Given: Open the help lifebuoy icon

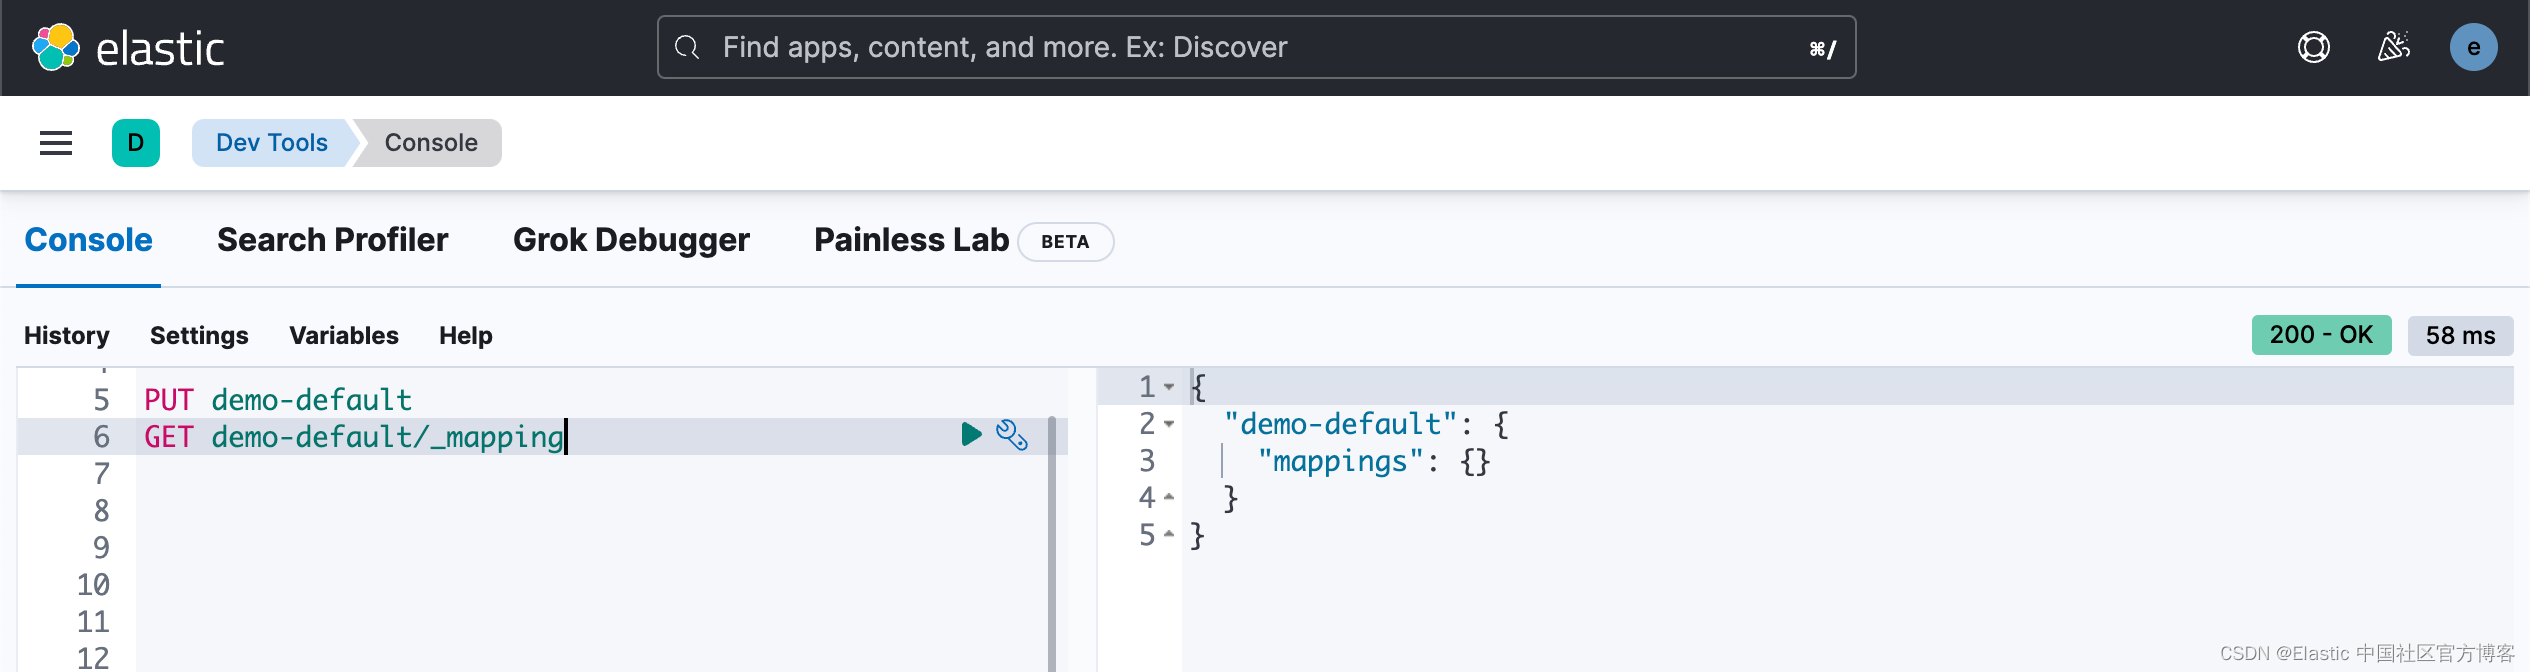Looking at the screenshot, I should pos(2314,47).
